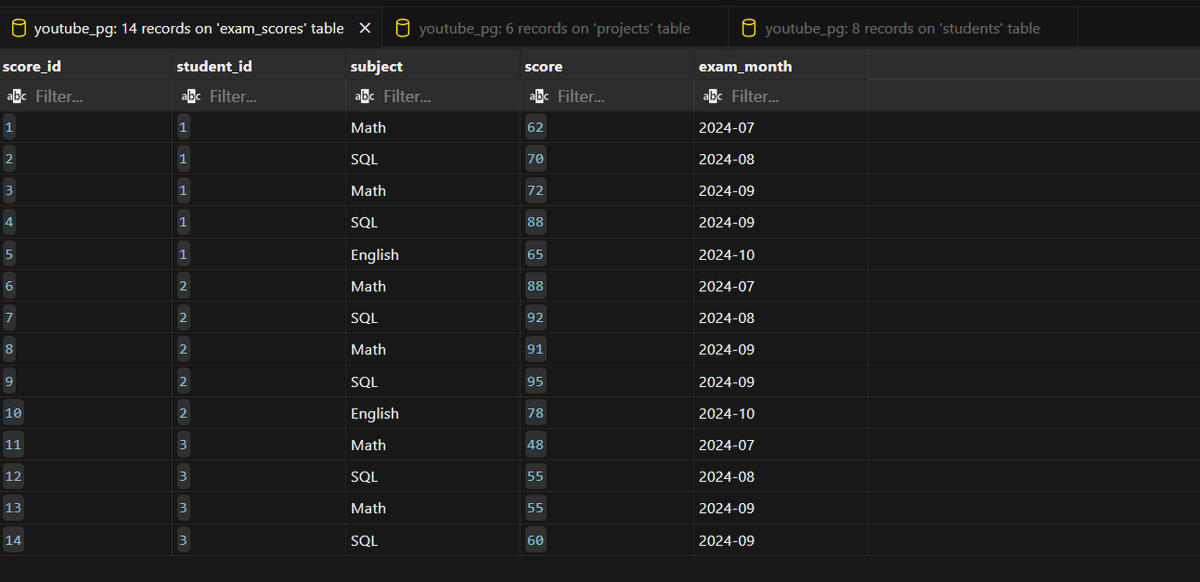1200x582 pixels.
Task: Click score cell showing 48
Action: 607,445
